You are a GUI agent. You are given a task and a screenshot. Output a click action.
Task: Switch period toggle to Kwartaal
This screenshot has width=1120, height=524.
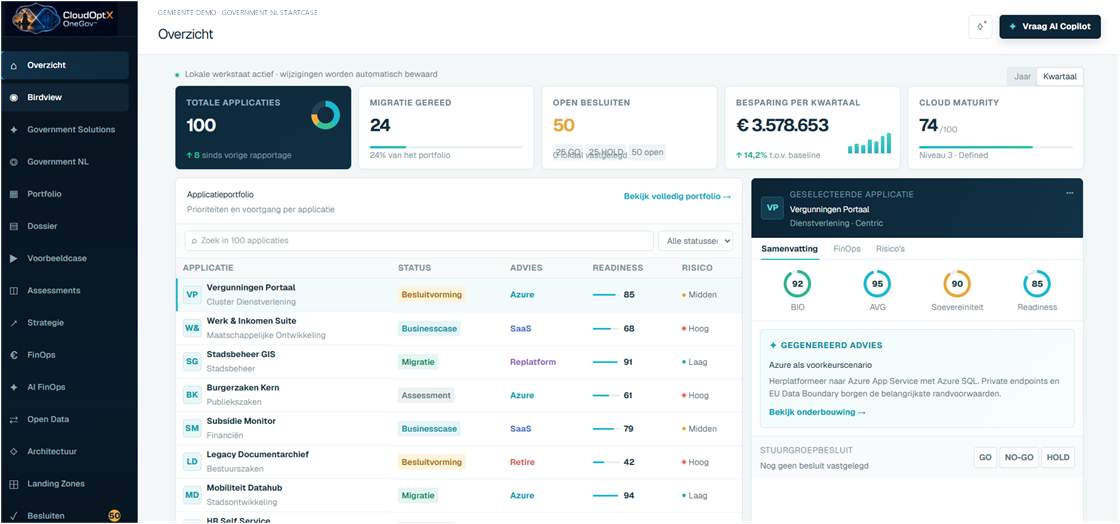(1060, 76)
